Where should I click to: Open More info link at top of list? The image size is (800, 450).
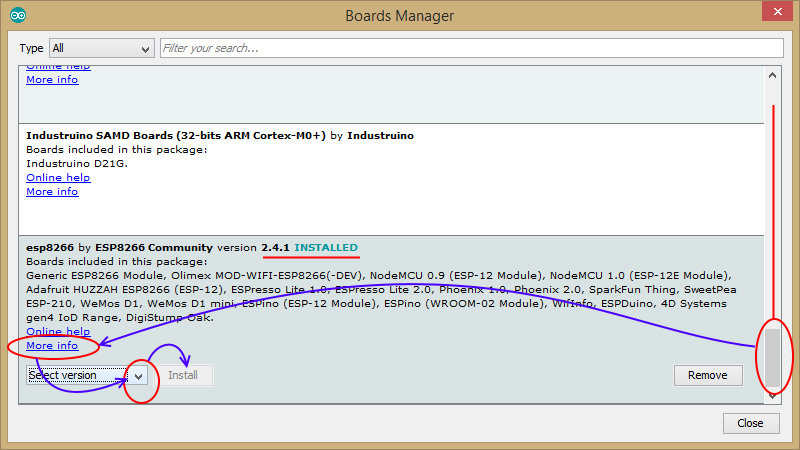tap(52, 80)
